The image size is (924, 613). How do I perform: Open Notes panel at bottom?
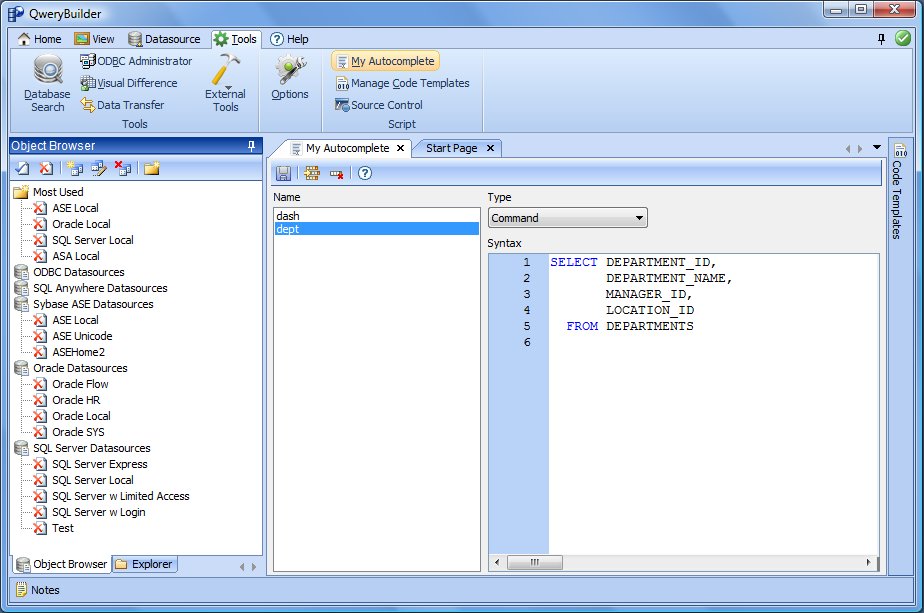pos(38,589)
